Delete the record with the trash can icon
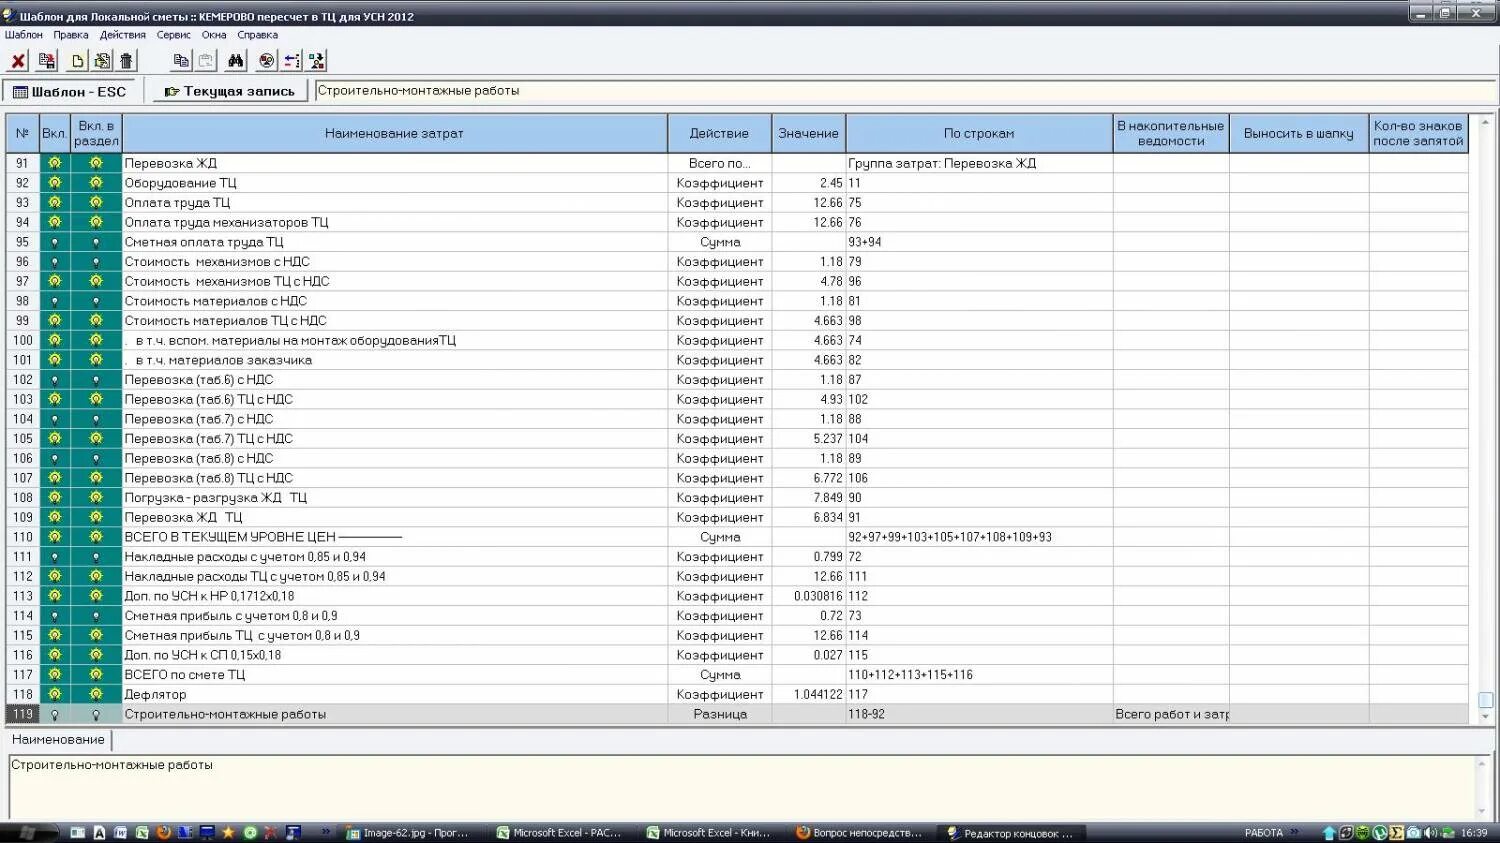 (126, 61)
